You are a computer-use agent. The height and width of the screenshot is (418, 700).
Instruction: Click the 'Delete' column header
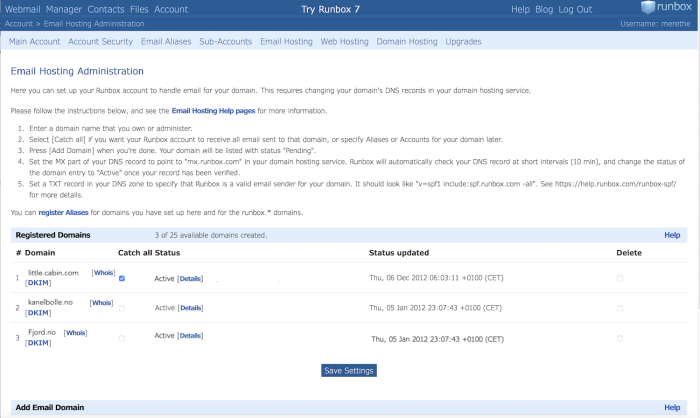(629, 253)
